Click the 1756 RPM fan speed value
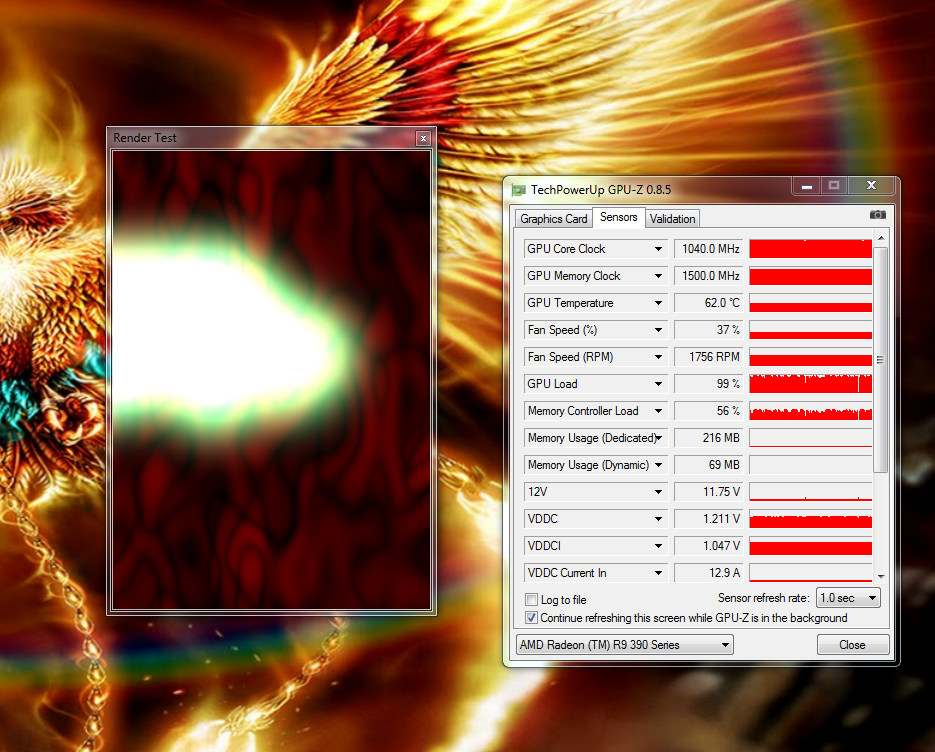 coord(709,357)
